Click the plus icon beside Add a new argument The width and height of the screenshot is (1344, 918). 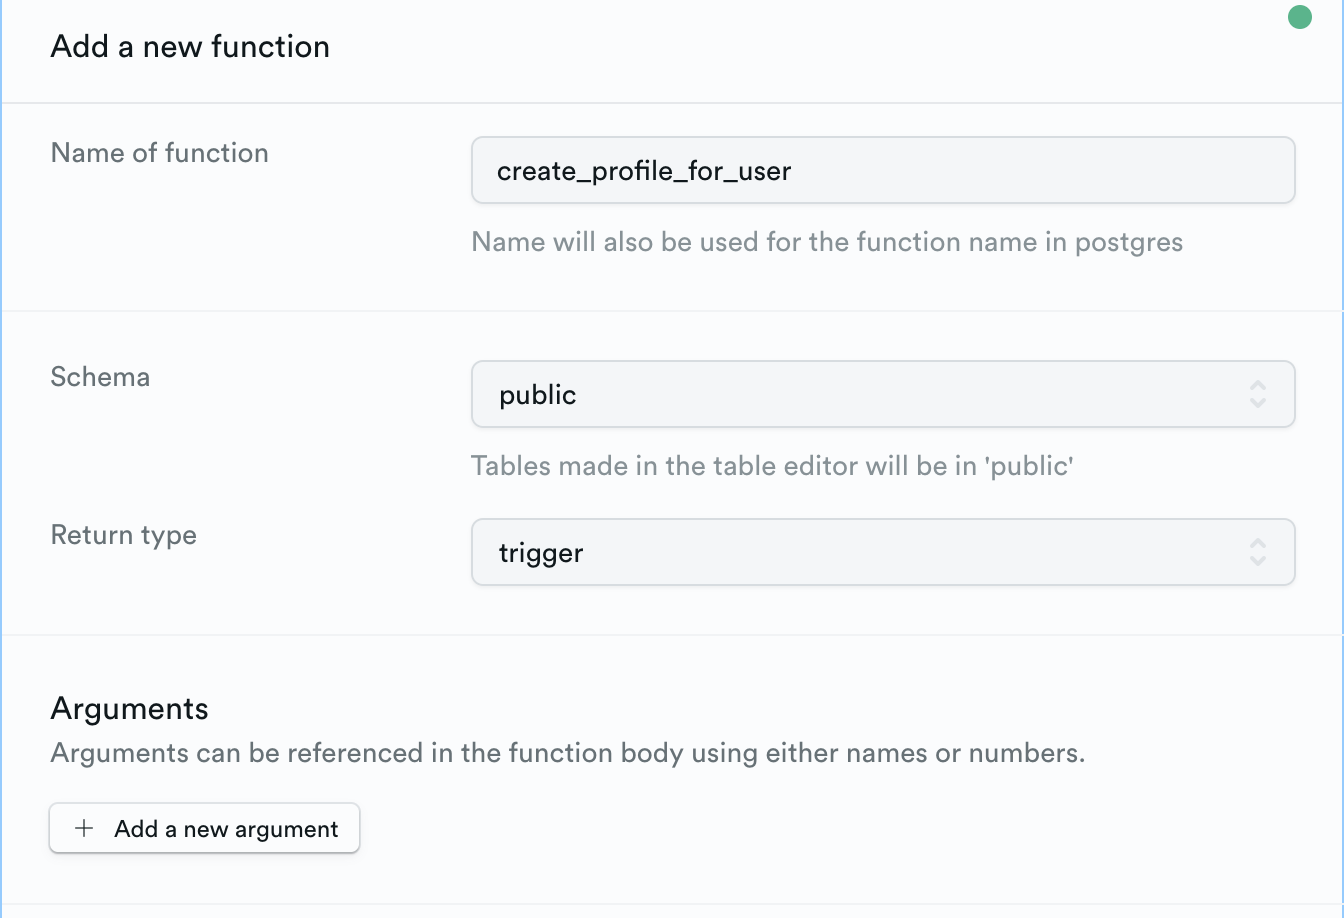[x=85, y=829]
